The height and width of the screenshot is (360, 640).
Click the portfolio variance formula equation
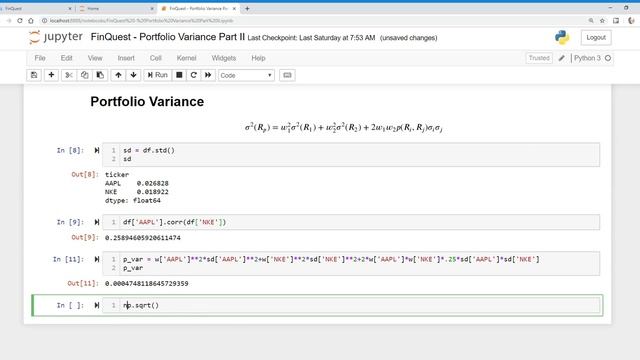[344, 128]
